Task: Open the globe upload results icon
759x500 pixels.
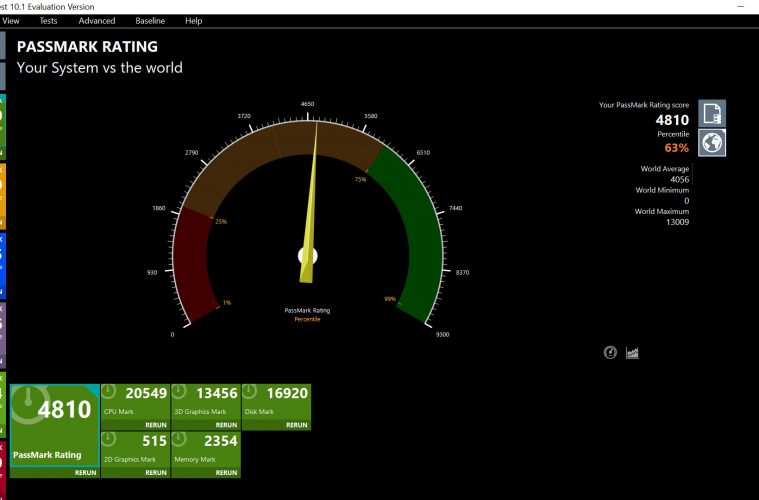Action: [712, 143]
